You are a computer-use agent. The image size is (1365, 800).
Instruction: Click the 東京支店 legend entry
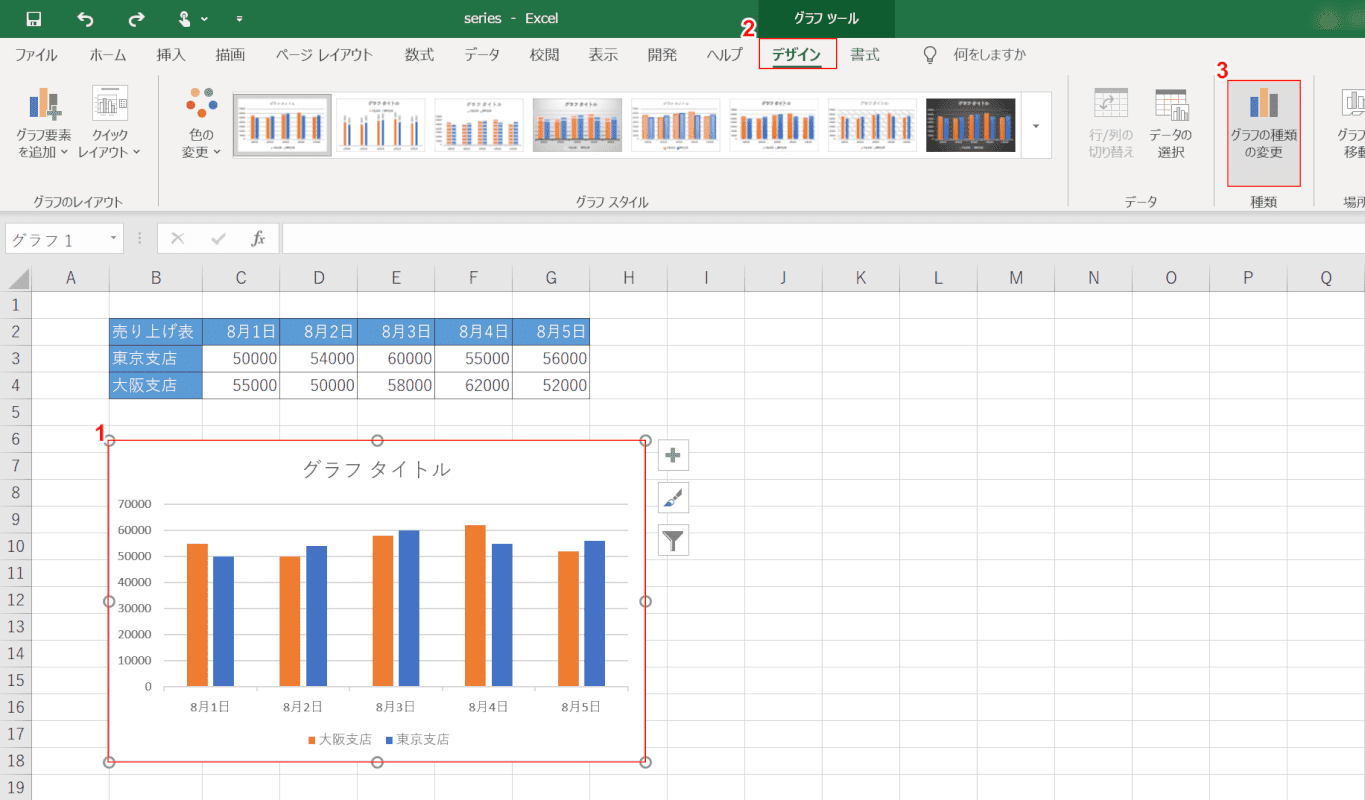(x=416, y=740)
